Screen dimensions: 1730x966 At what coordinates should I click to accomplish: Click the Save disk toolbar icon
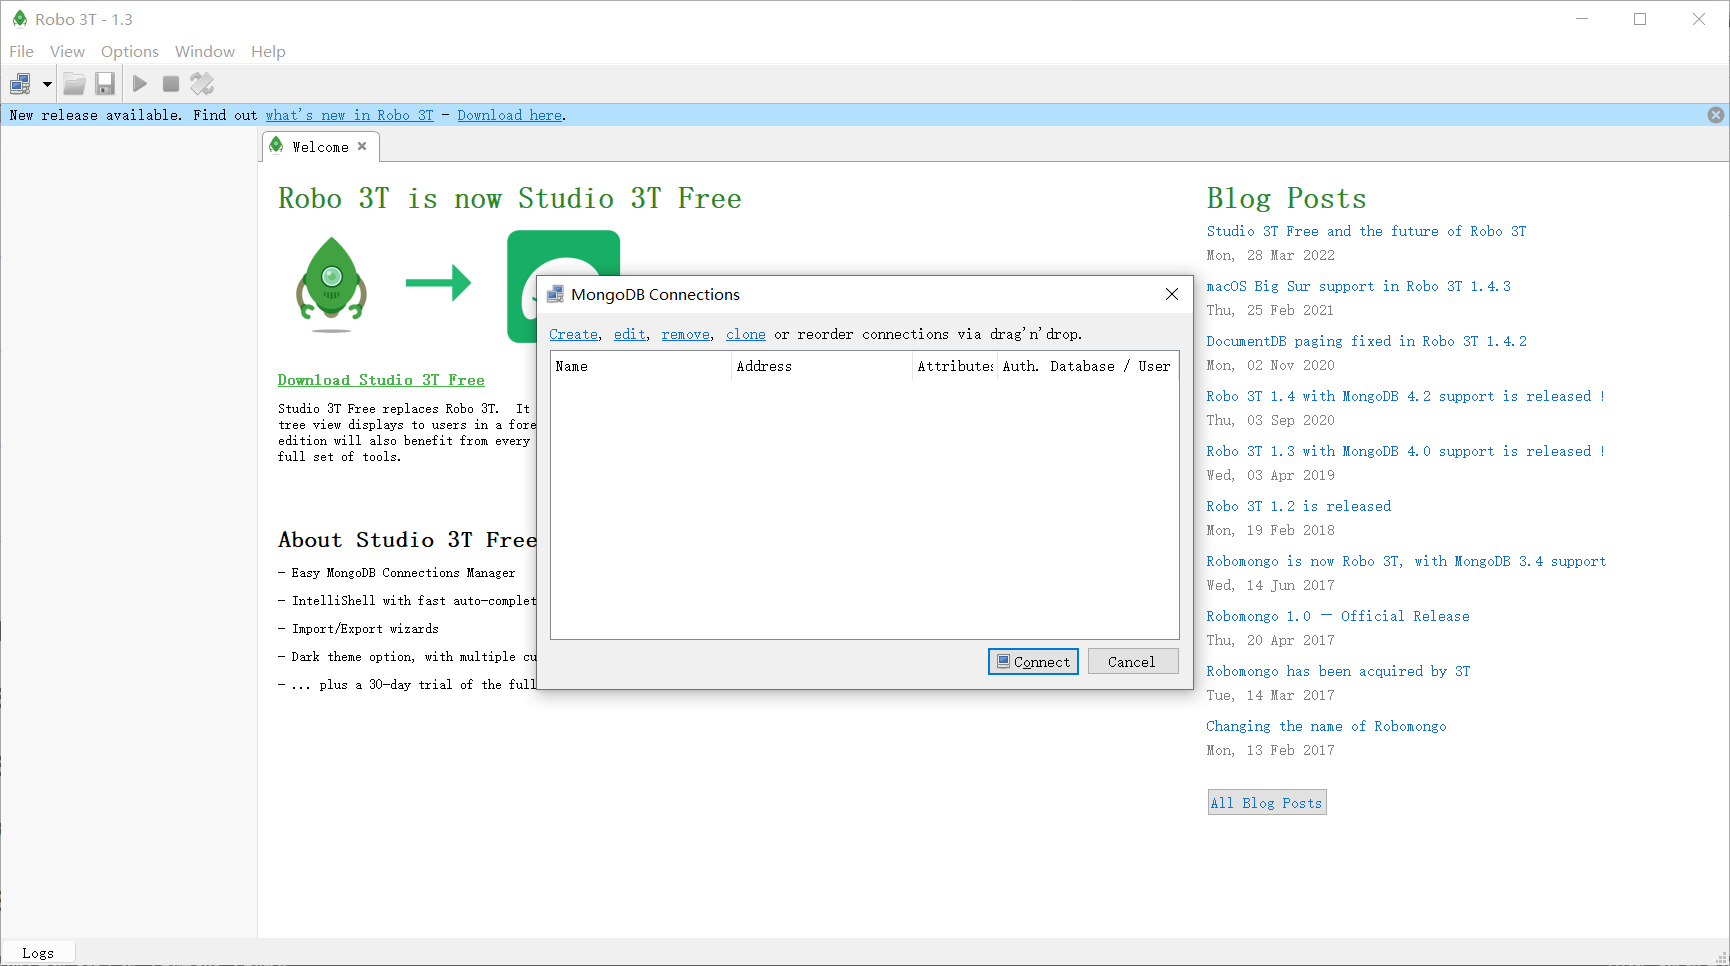[105, 84]
